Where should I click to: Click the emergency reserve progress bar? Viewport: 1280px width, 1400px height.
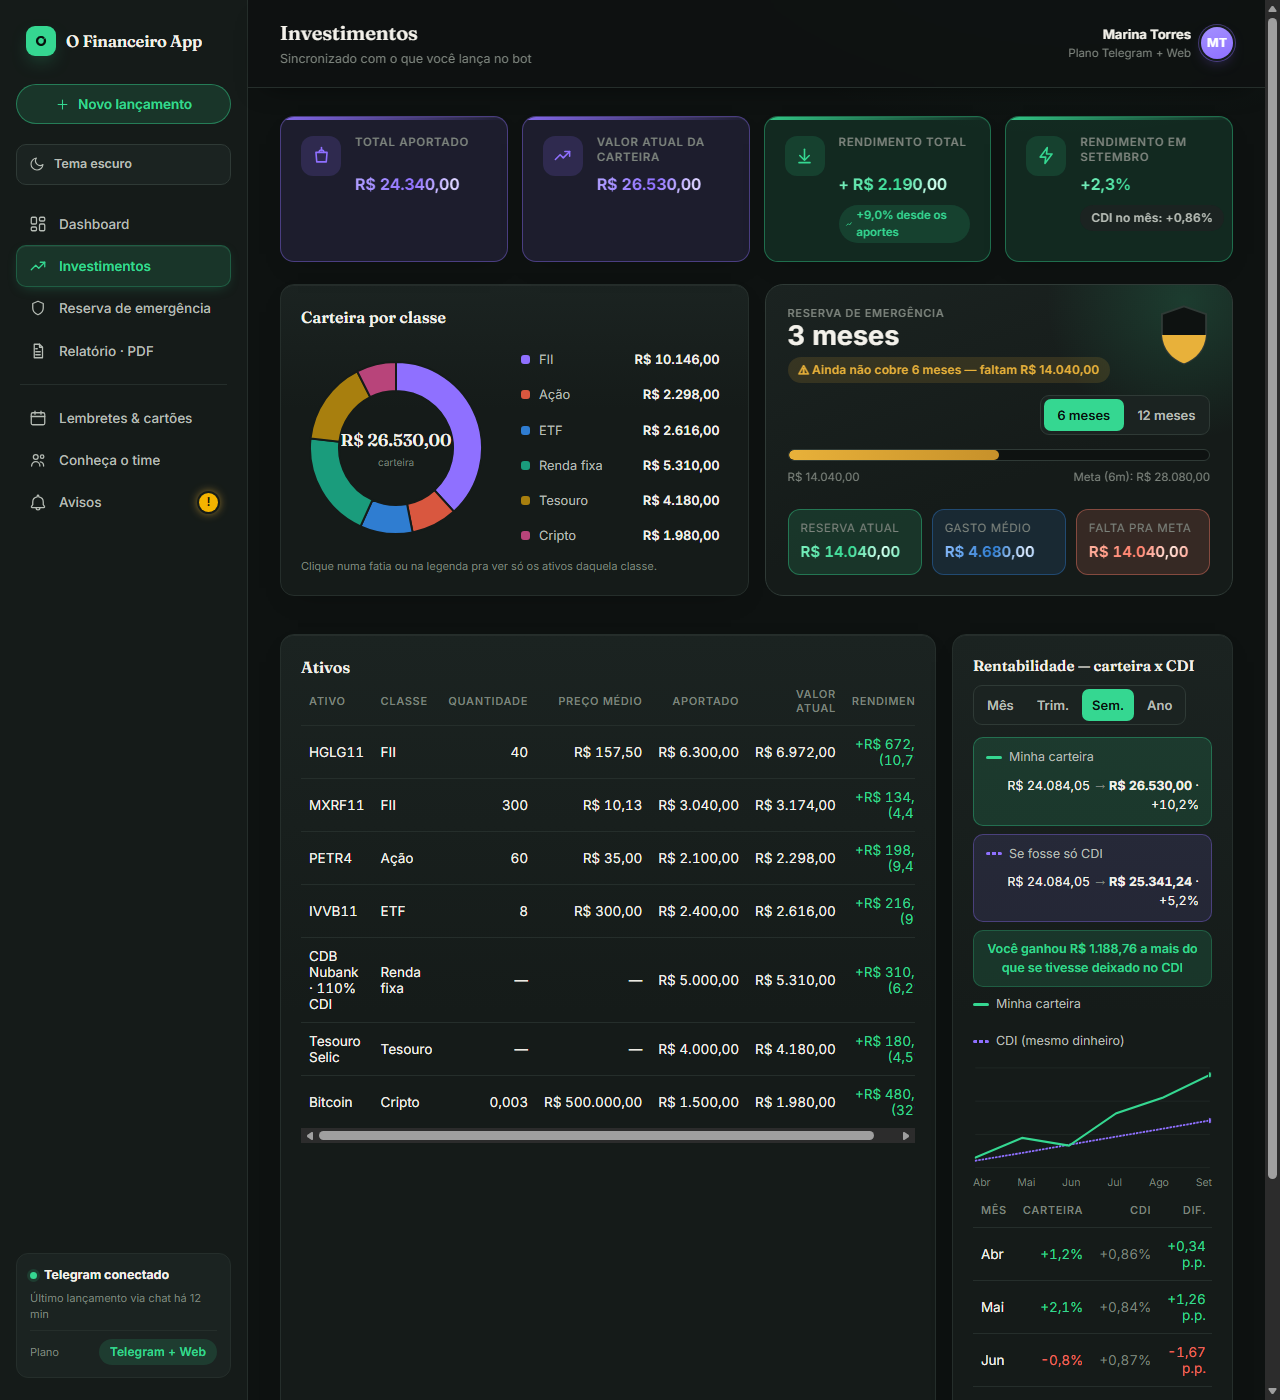(998, 455)
